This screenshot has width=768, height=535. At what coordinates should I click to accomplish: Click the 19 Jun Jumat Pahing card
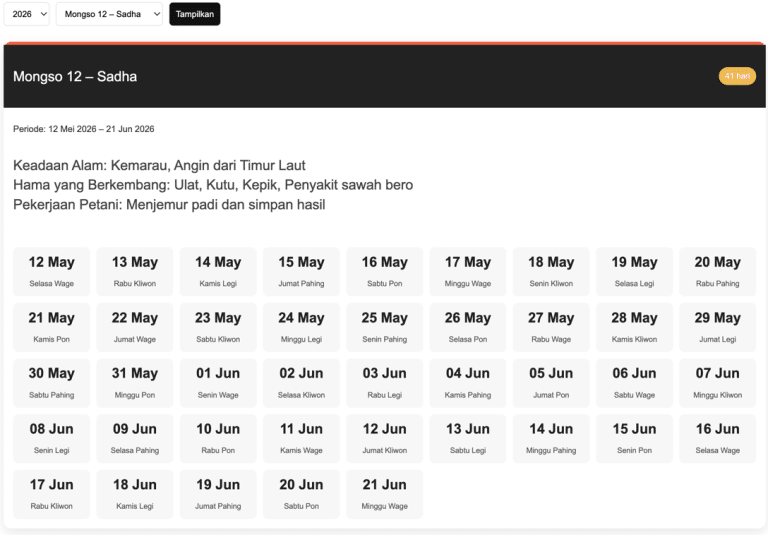(x=218, y=494)
